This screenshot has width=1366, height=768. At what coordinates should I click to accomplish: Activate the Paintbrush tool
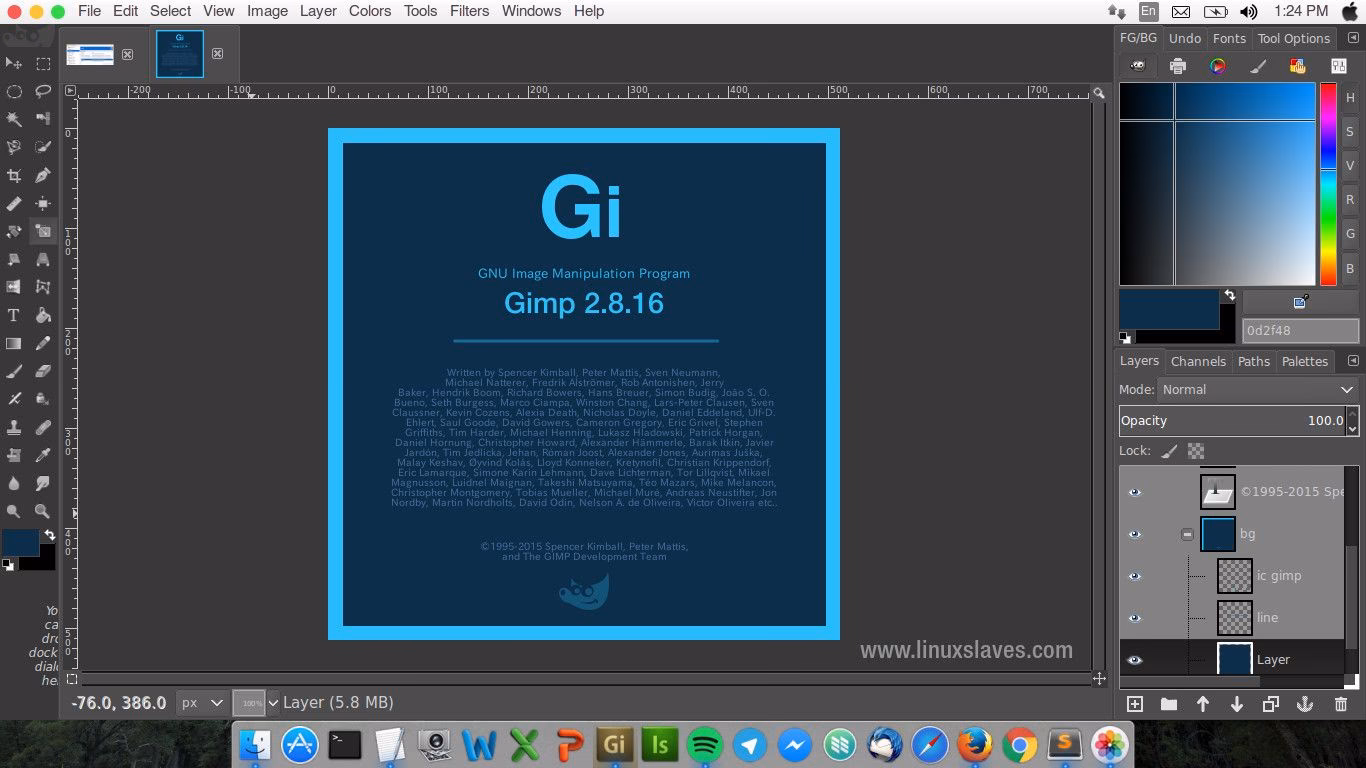click(15, 372)
